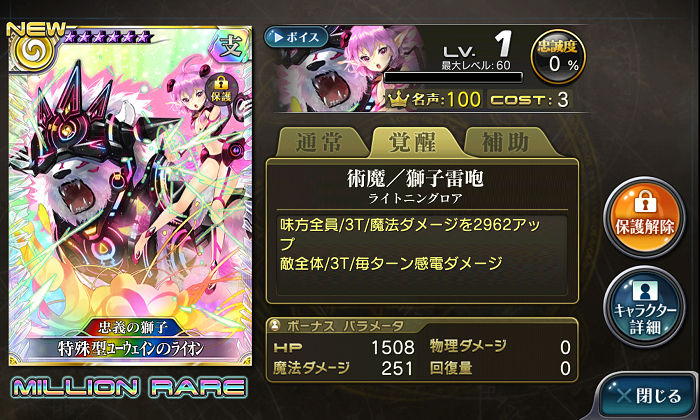The image size is (700, 420).
Task: Tap the 保護解除 unlock button
Action: tap(644, 217)
